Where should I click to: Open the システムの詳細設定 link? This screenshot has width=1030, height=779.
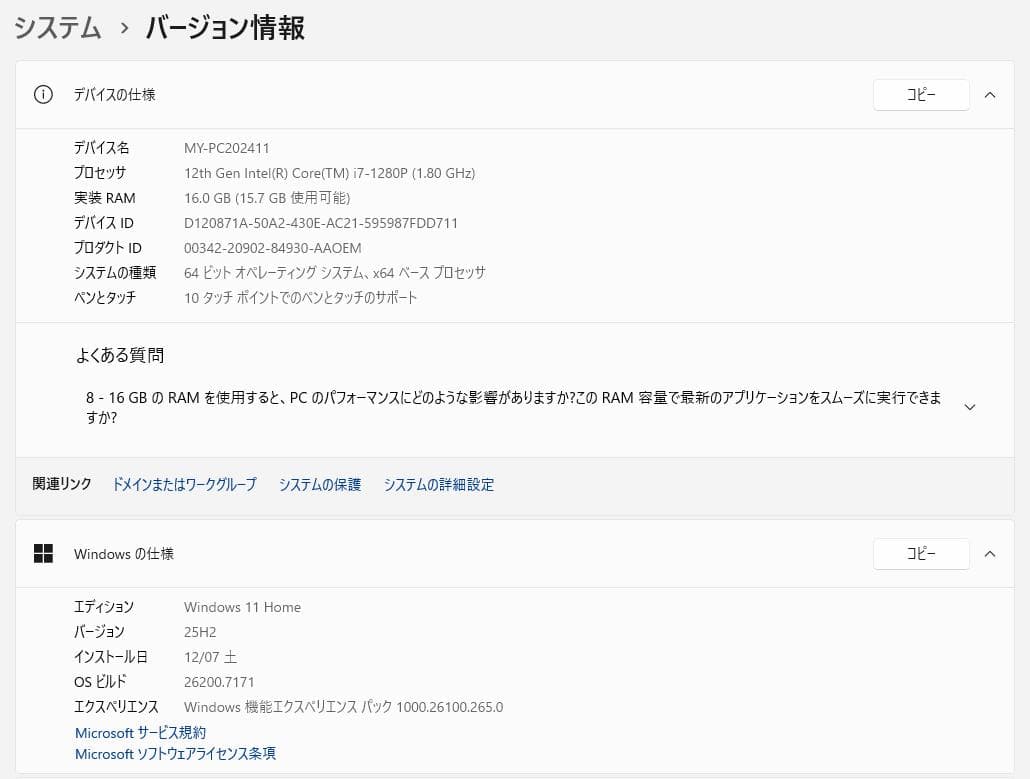438,484
